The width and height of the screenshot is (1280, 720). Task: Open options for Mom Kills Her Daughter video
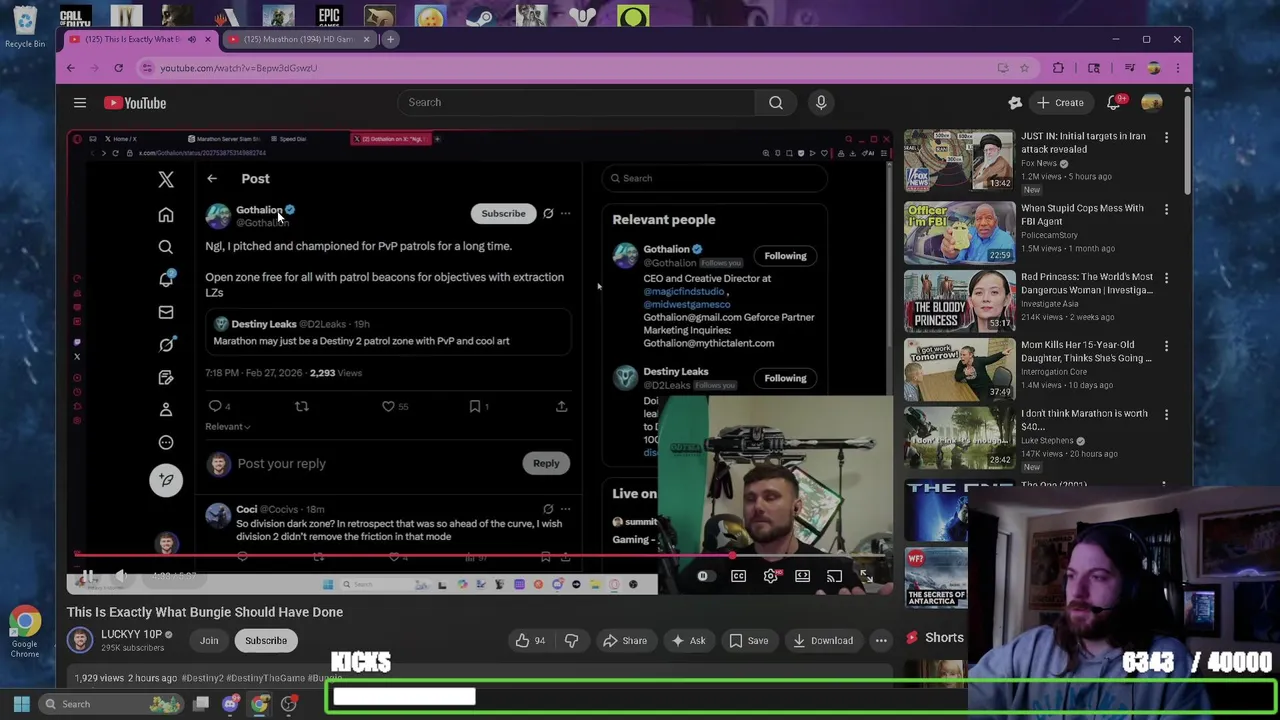1166,346
